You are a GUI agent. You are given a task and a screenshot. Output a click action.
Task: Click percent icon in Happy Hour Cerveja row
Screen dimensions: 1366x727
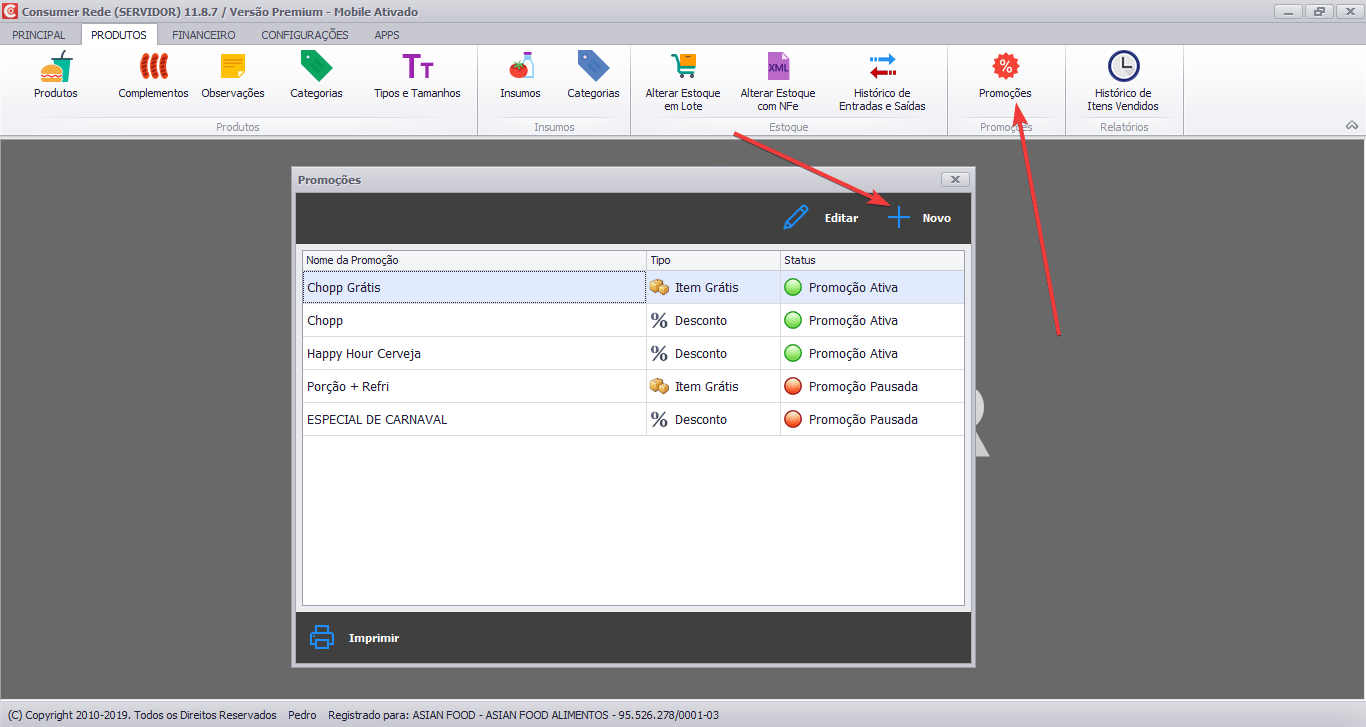(659, 354)
